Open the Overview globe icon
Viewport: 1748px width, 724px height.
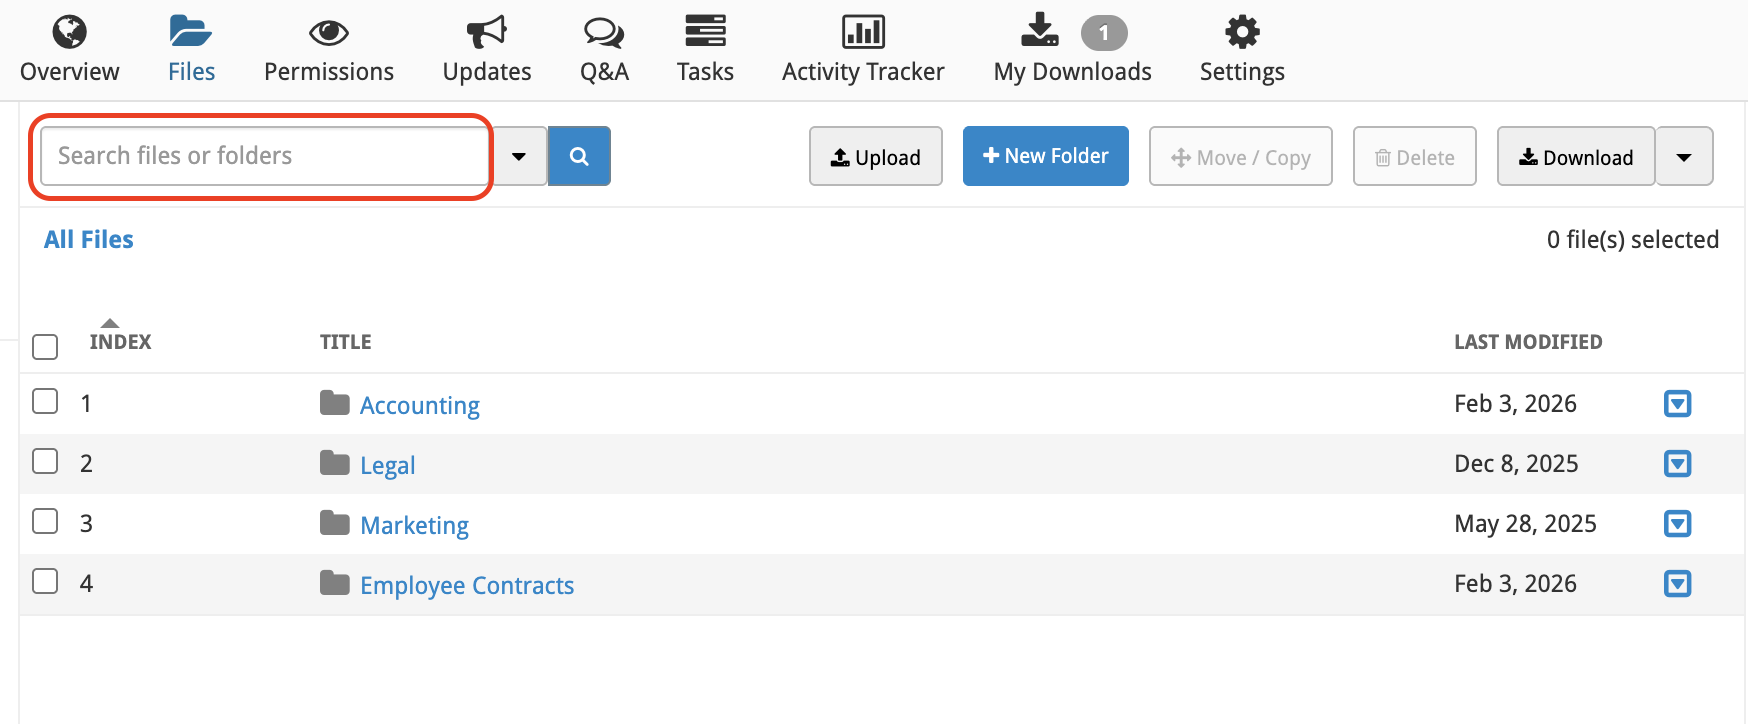(x=70, y=32)
